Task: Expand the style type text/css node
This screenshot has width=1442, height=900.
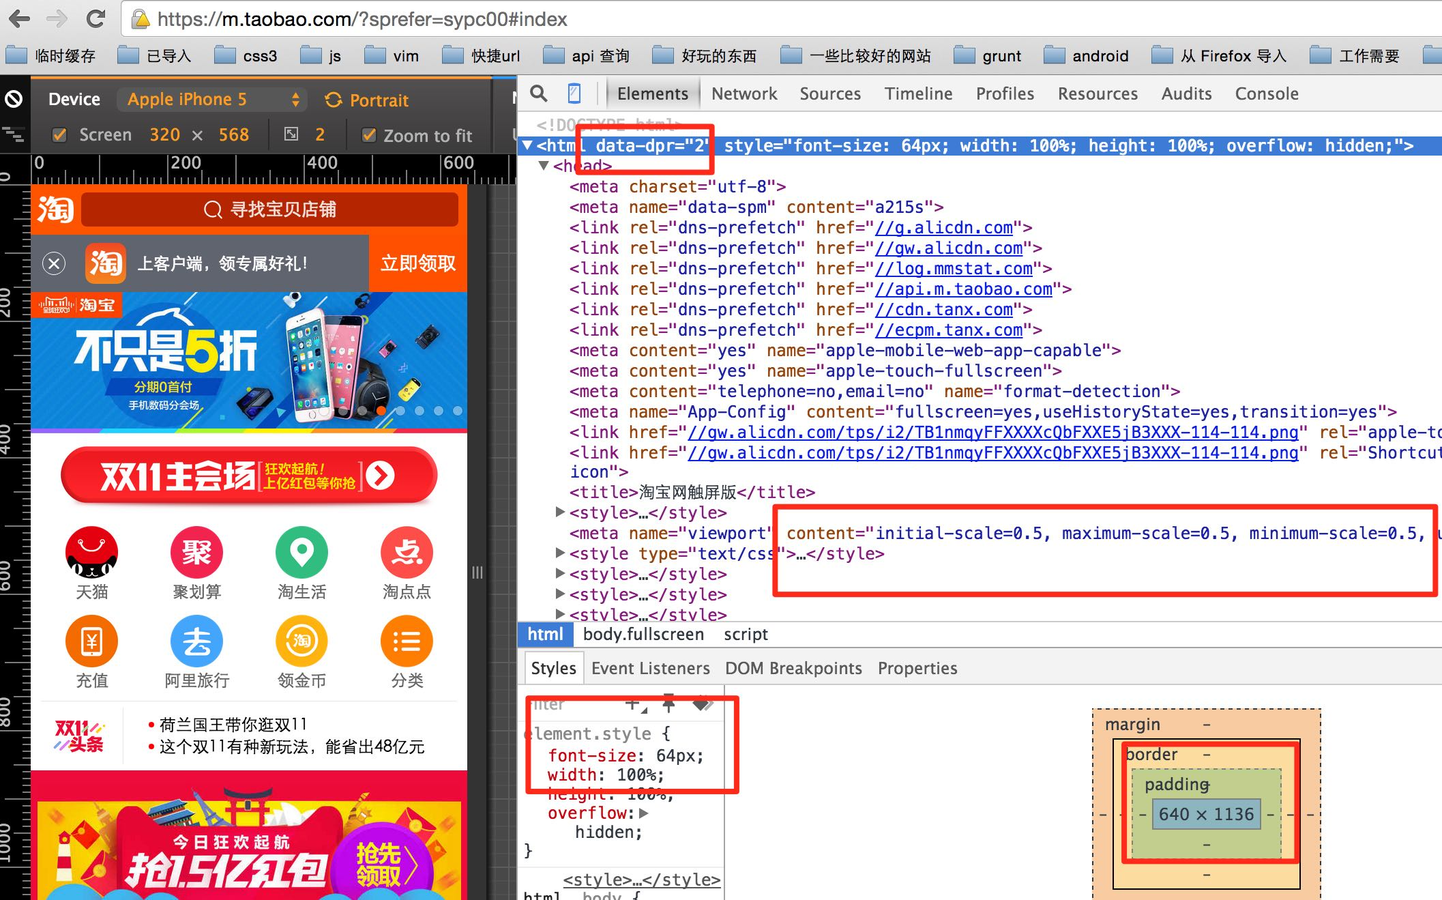Action: coord(560,553)
